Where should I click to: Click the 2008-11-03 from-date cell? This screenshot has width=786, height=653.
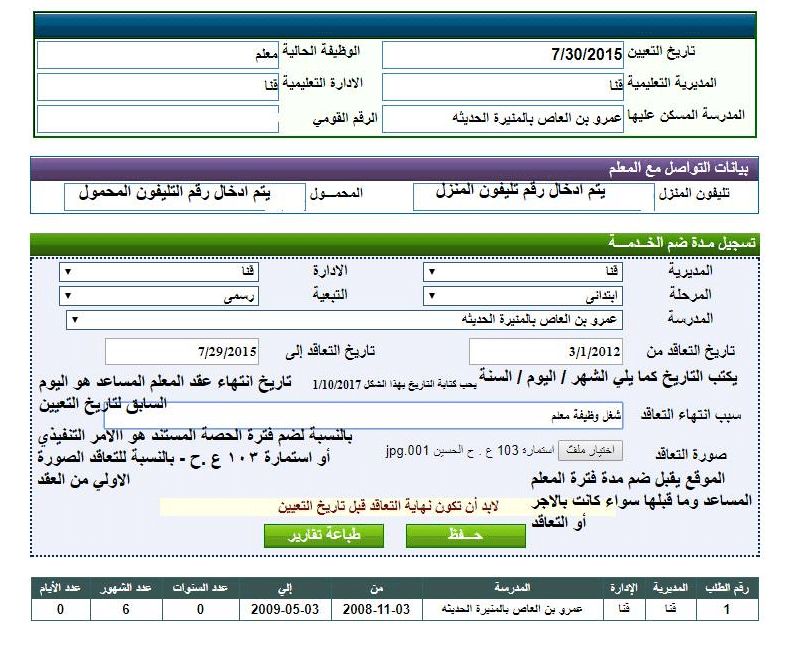[x=376, y=609]
